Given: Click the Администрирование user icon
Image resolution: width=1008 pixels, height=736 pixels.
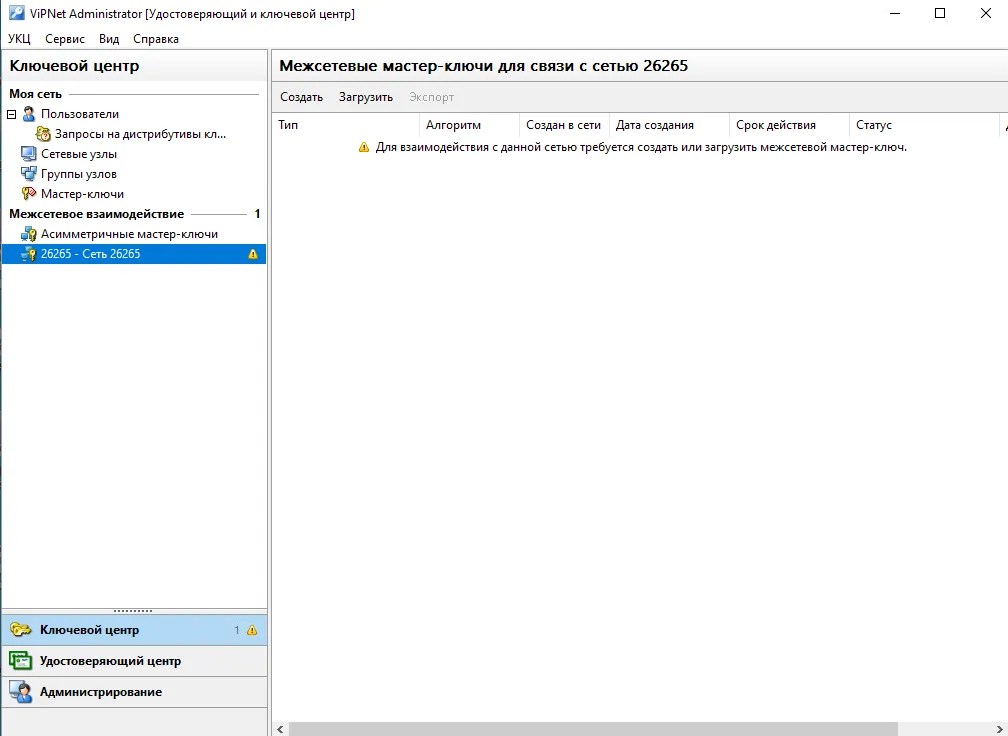Looking at the screenshot, I should (x=21, y=692).
